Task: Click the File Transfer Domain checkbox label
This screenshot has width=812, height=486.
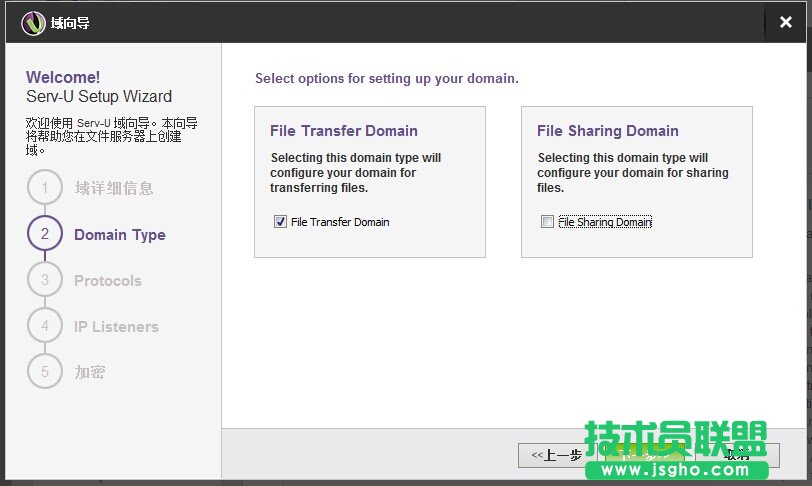Action: [x=339, y=222]
